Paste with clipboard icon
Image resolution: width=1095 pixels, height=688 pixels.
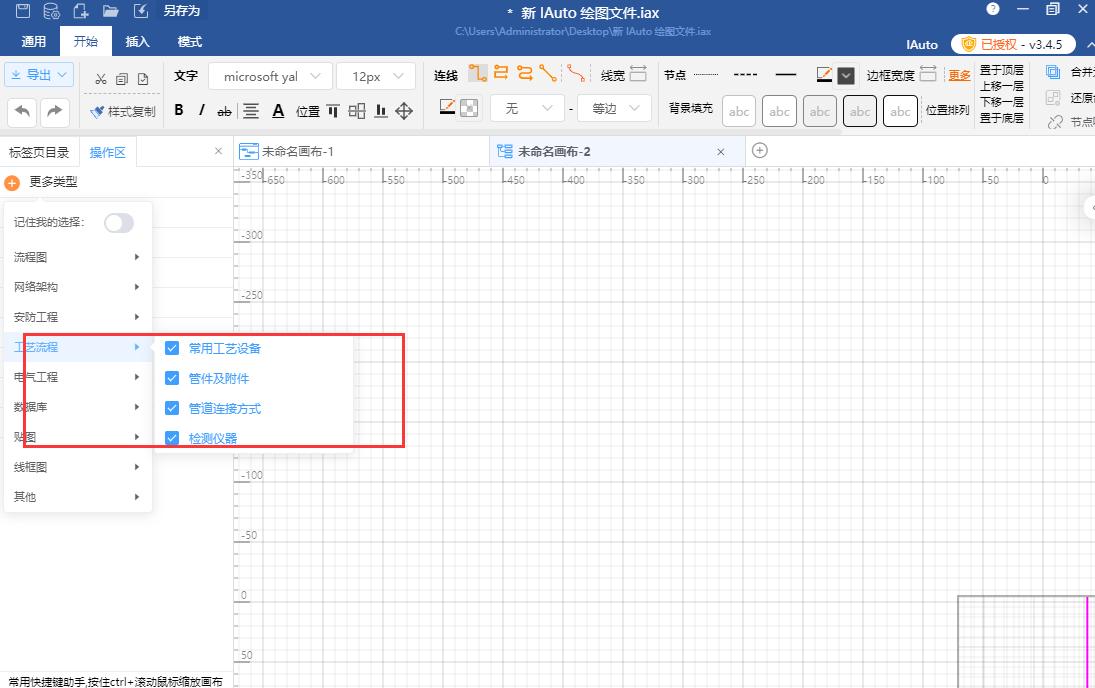click(143, 79)
